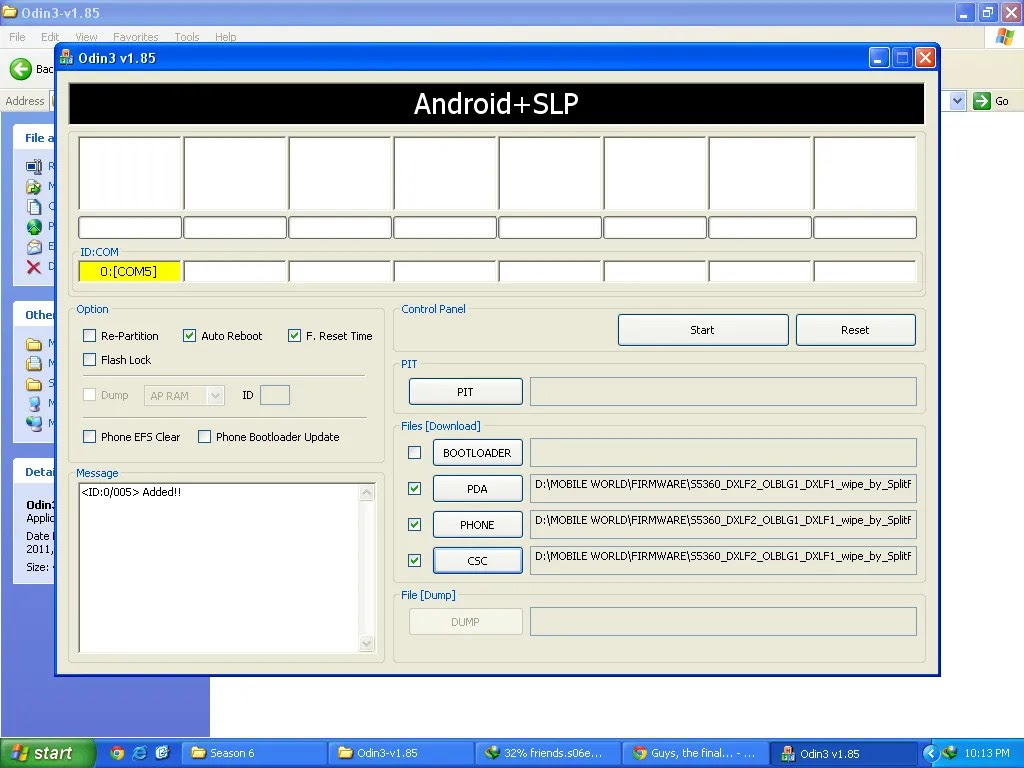Screen dimensions: 1024x768
Task: Select the 0:[COM5] port box
Action: pos(129,271)
